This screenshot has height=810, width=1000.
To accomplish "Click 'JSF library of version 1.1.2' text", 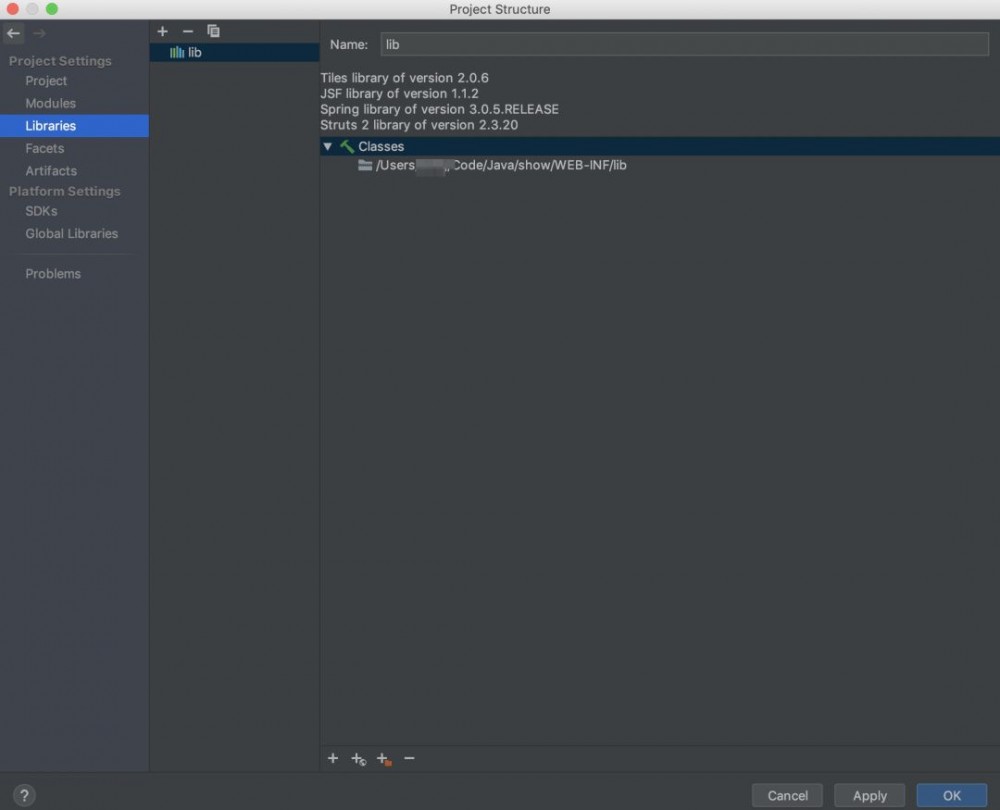I will click(x=399, y=94).
